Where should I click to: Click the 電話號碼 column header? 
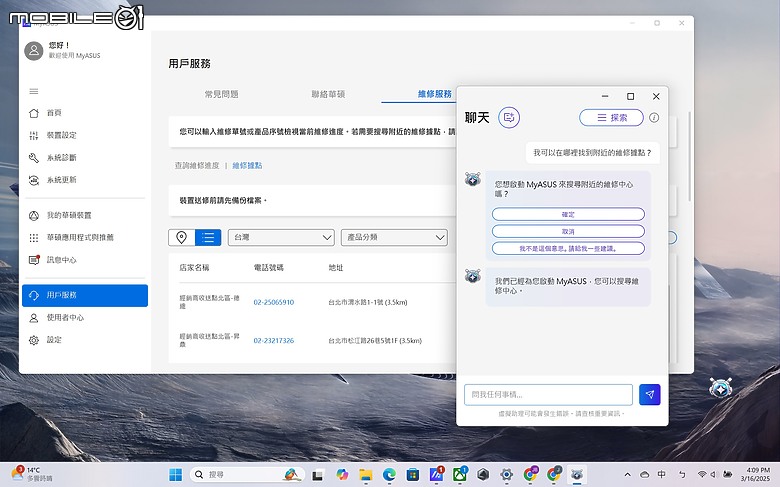[269, 268]
